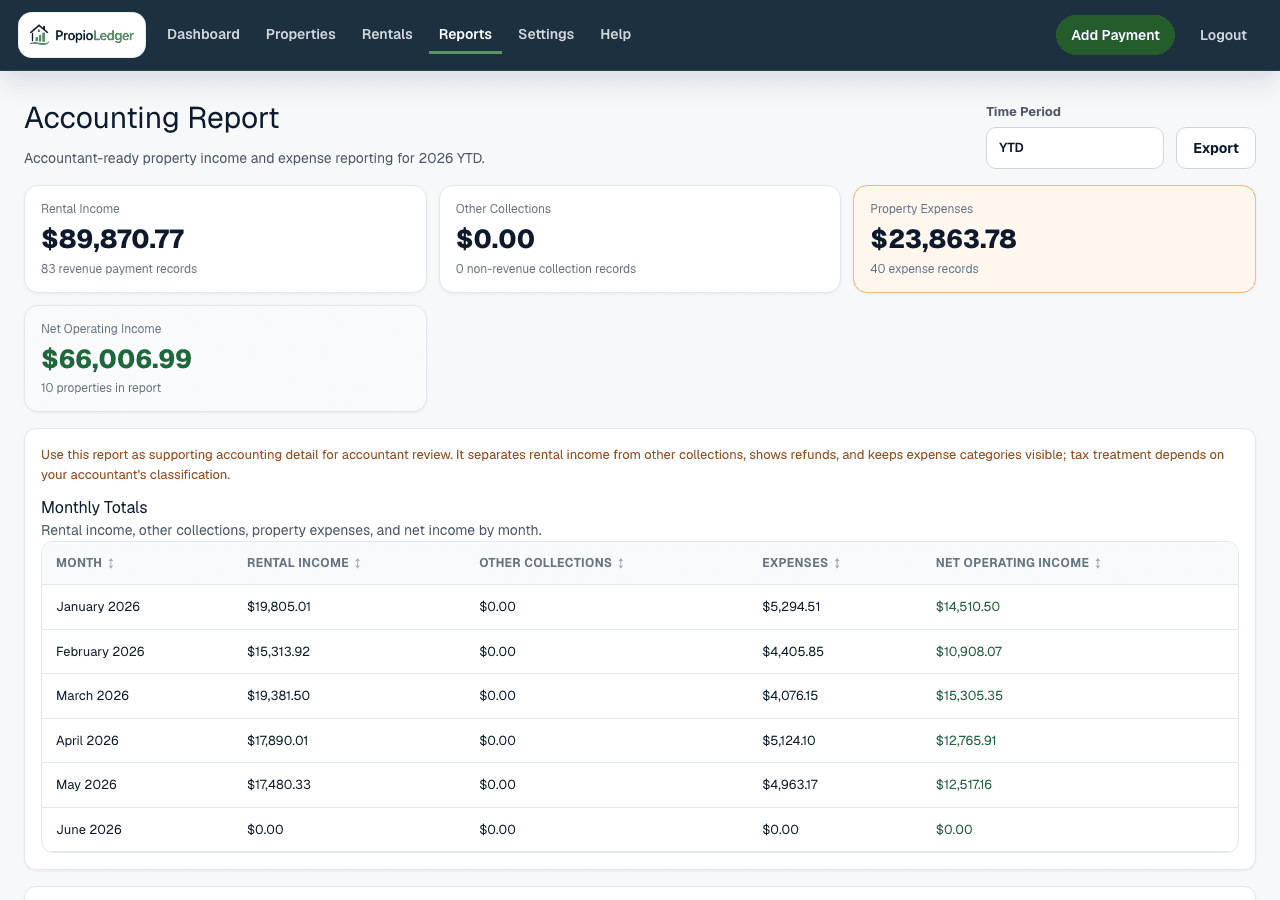Image resolution: width=1280 pixels, height=900 pixels.
Task: Sort by Rental Income column arrows
Action: click(357, 564)
